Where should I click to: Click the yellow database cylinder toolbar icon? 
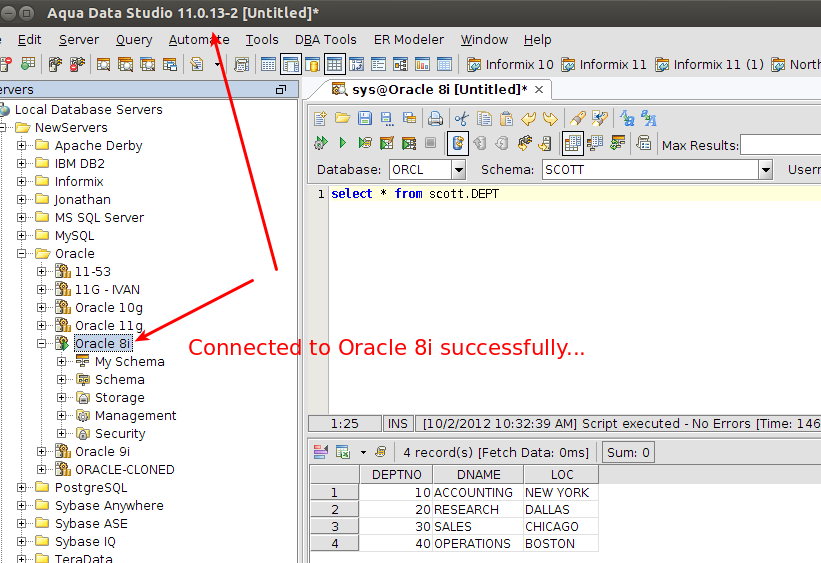pyautogui.click(x=312, y=65)
